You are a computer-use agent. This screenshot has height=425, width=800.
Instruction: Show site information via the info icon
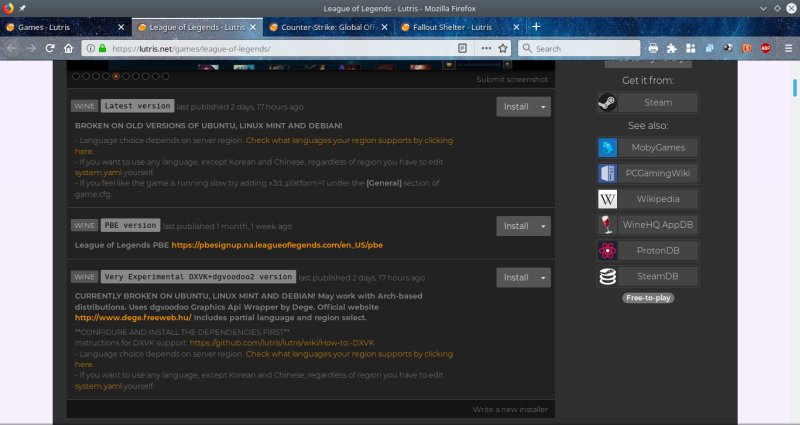[90, 48]
